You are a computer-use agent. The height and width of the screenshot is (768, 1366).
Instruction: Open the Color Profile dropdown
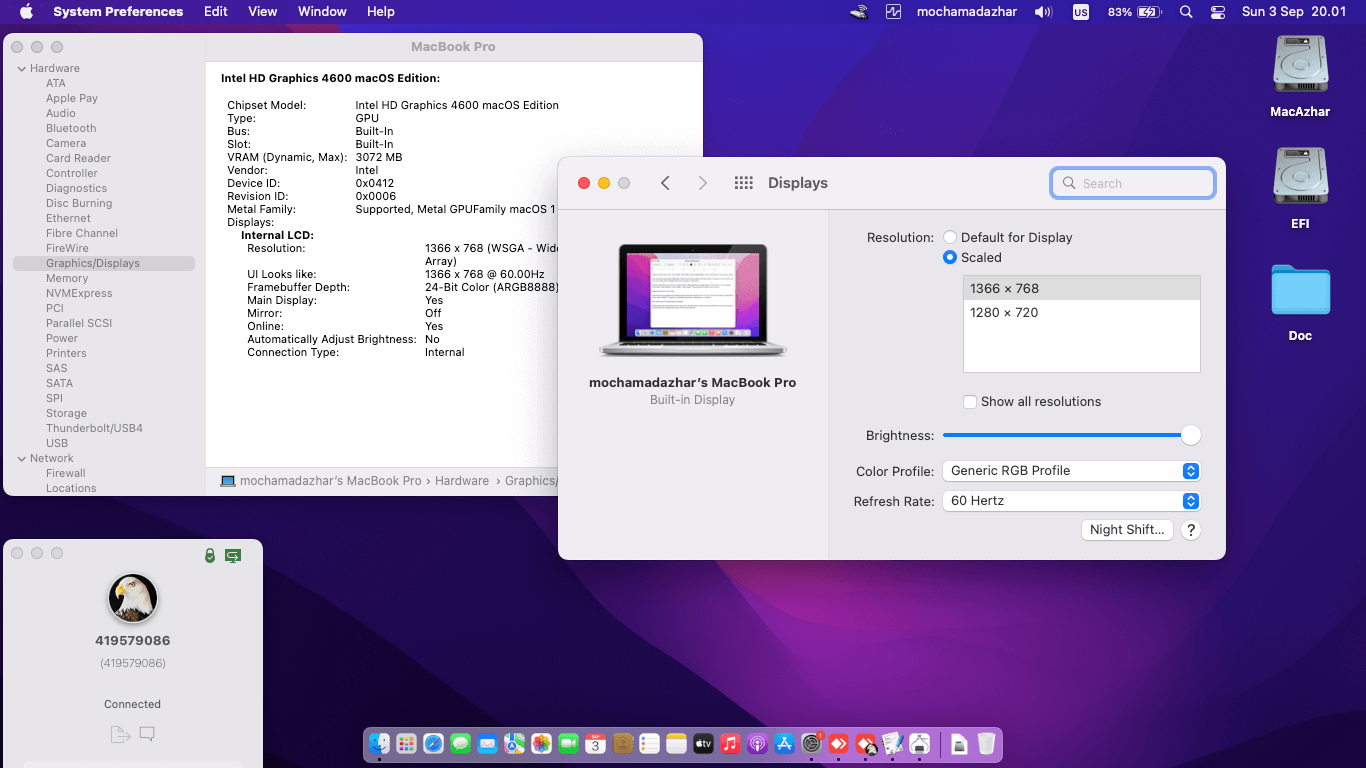1071,471
